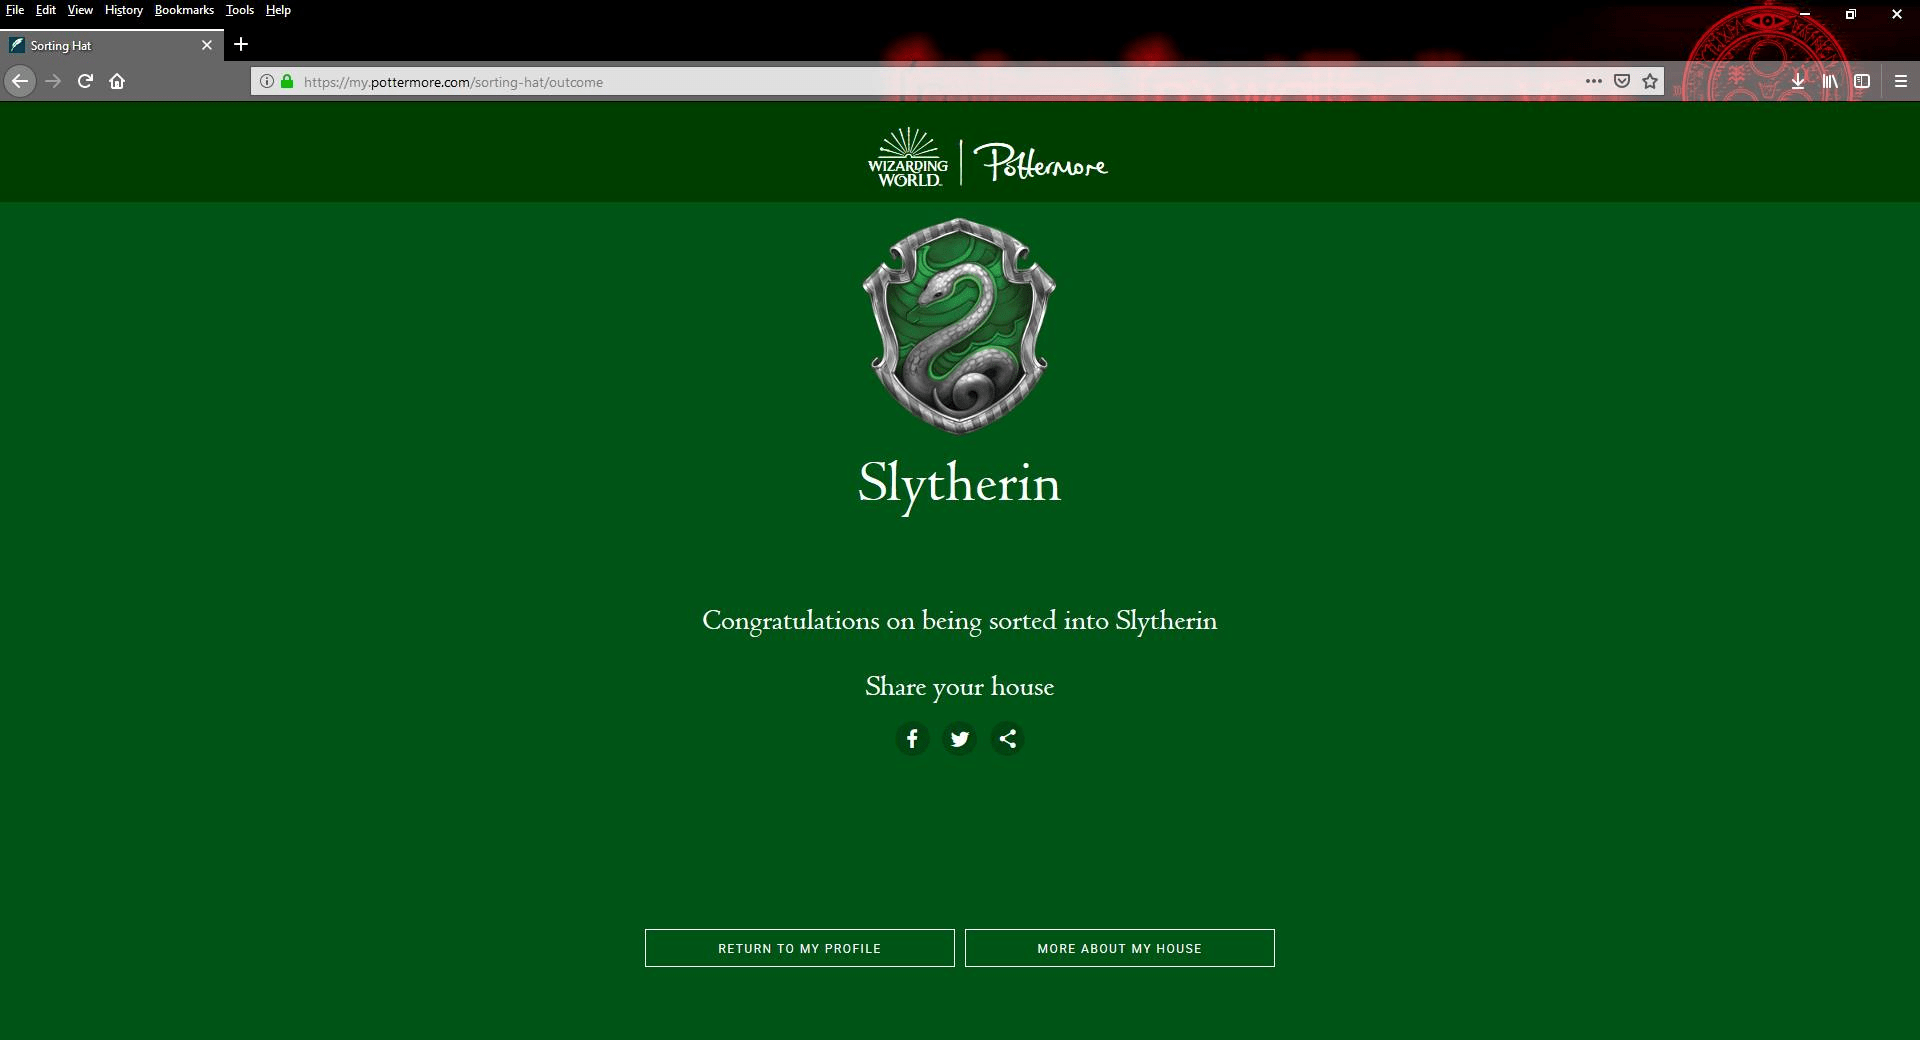Open the History menu
The image size is (1920, 1040).
(x=124, y=10)
